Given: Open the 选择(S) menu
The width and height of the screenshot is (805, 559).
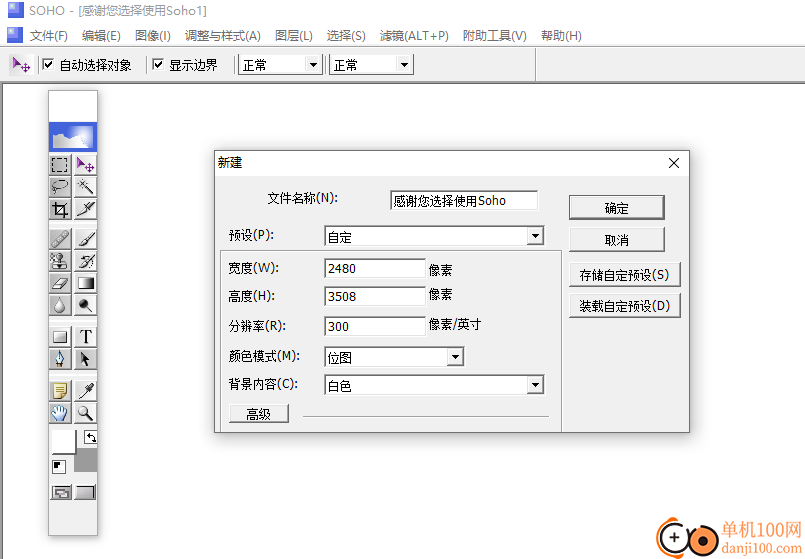Looking at the screenshot, I should 346,35.
